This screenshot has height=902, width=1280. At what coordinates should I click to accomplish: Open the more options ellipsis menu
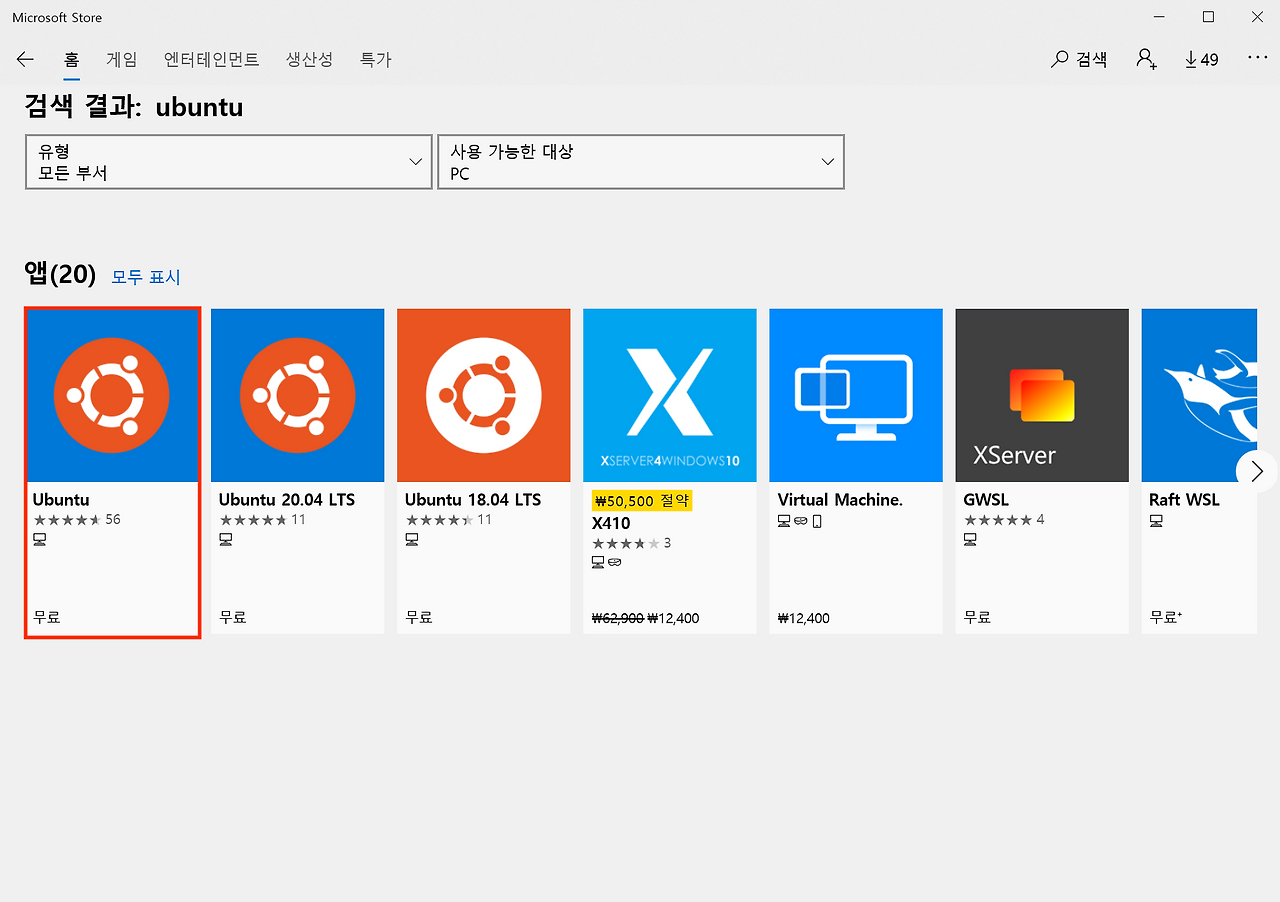(1257, 58)
